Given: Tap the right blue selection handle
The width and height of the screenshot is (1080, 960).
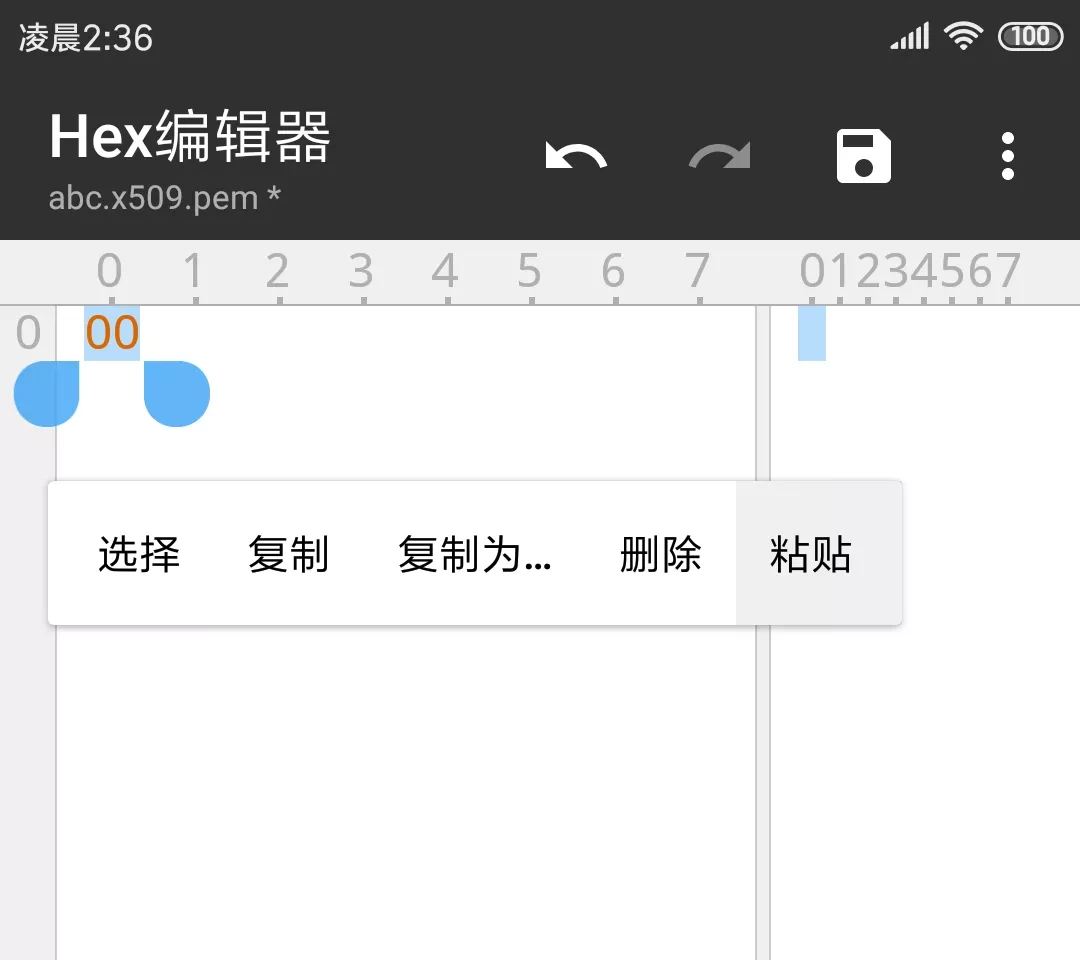Looking at the screenshot, I should click(x=177, y=393).
